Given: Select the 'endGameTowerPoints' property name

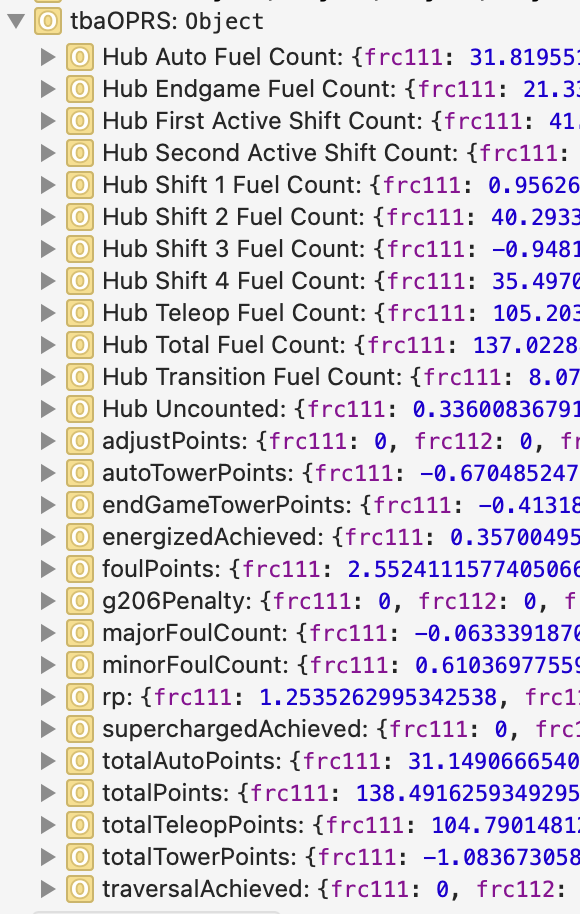Looking at the screenshot, I should coord(224,505).
